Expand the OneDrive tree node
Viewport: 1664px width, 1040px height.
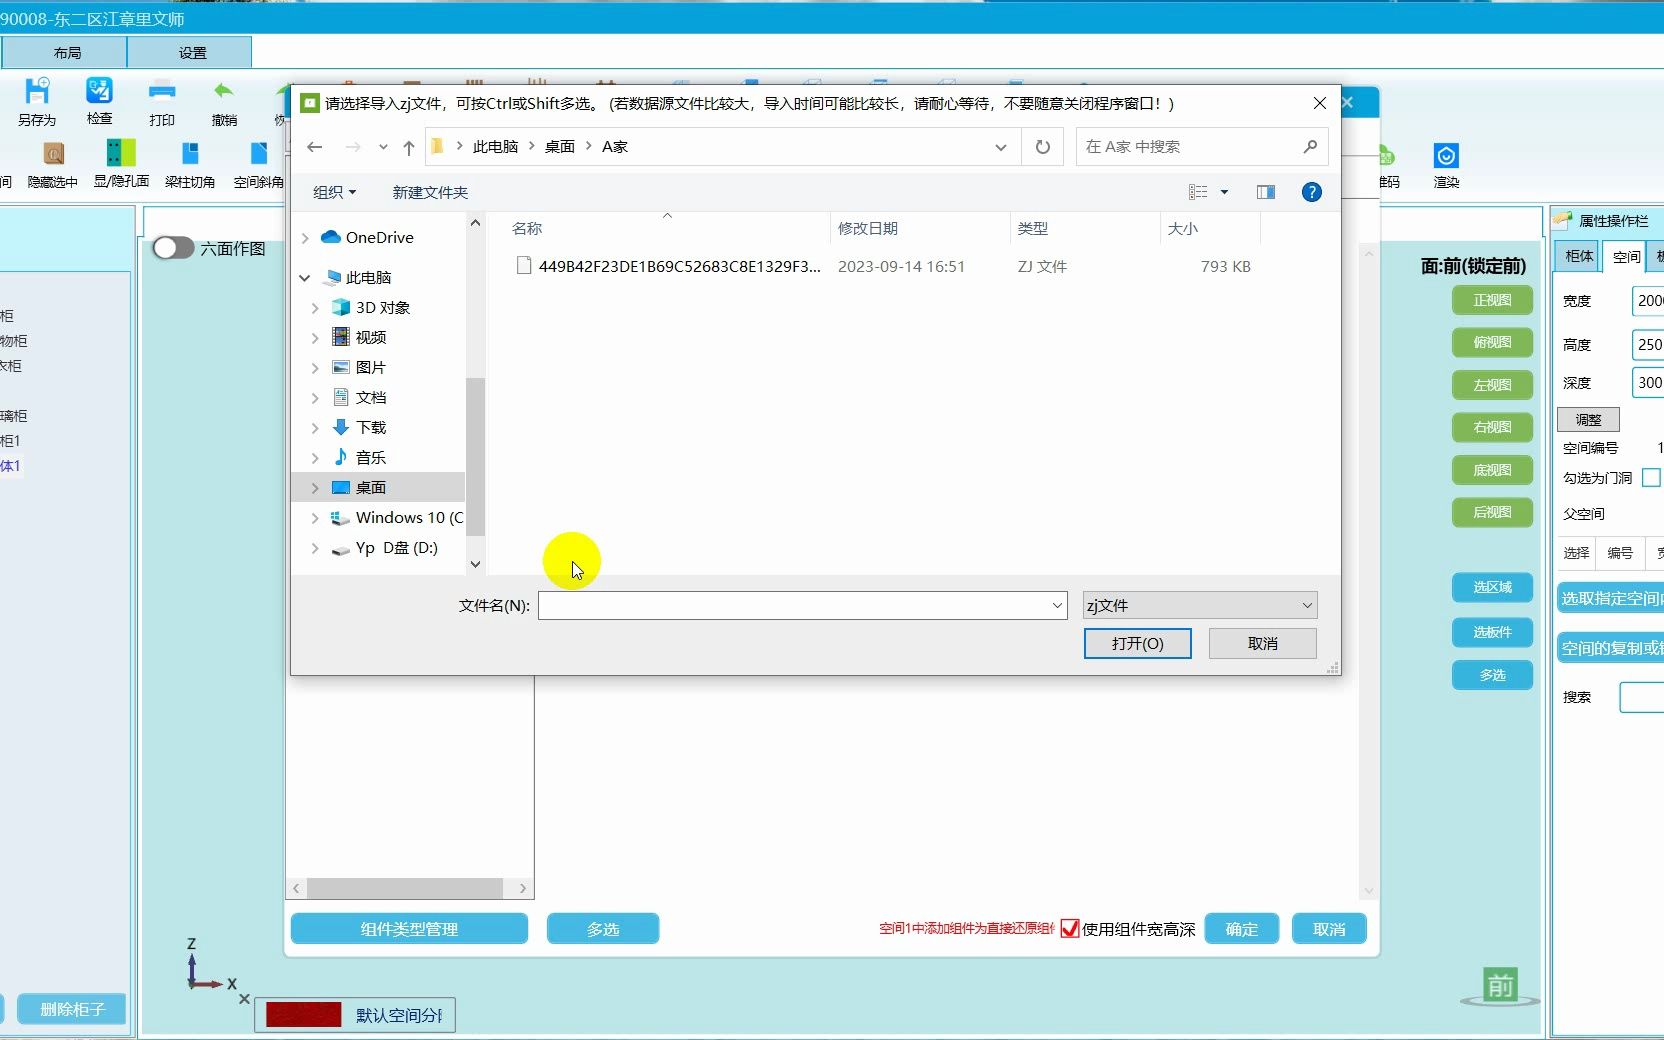(305, 238)
